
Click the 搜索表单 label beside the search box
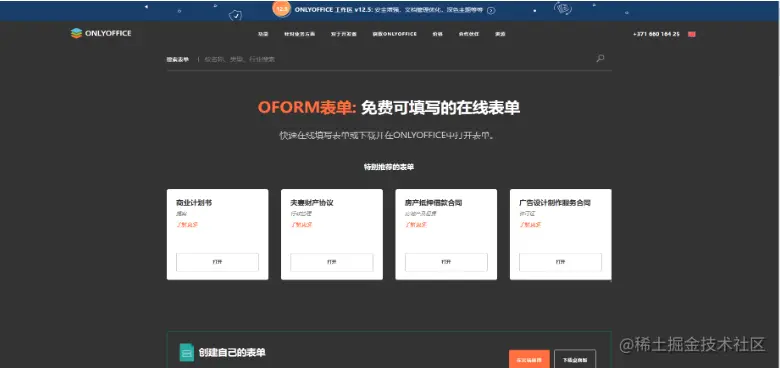pyautogui.click(x=178, y=59)
